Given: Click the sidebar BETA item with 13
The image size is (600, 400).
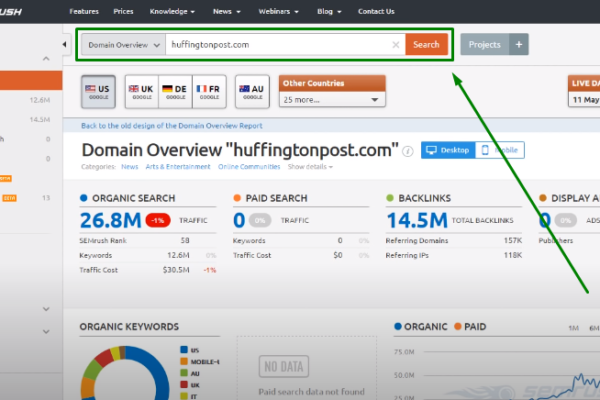Looking at the screenshot, I should (25, 198).
